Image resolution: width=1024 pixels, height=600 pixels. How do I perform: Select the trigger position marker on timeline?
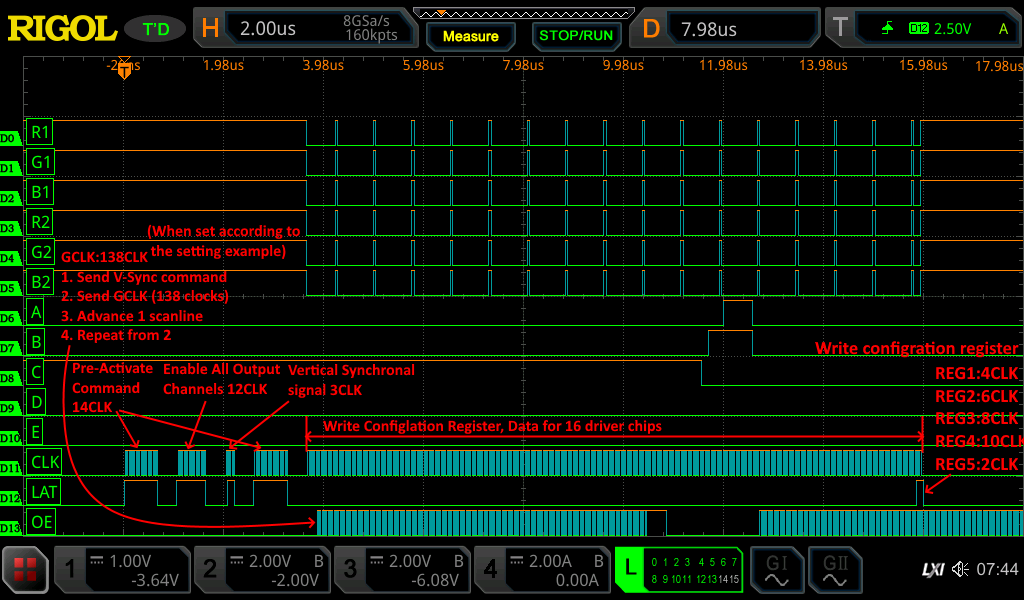(124, 68)
